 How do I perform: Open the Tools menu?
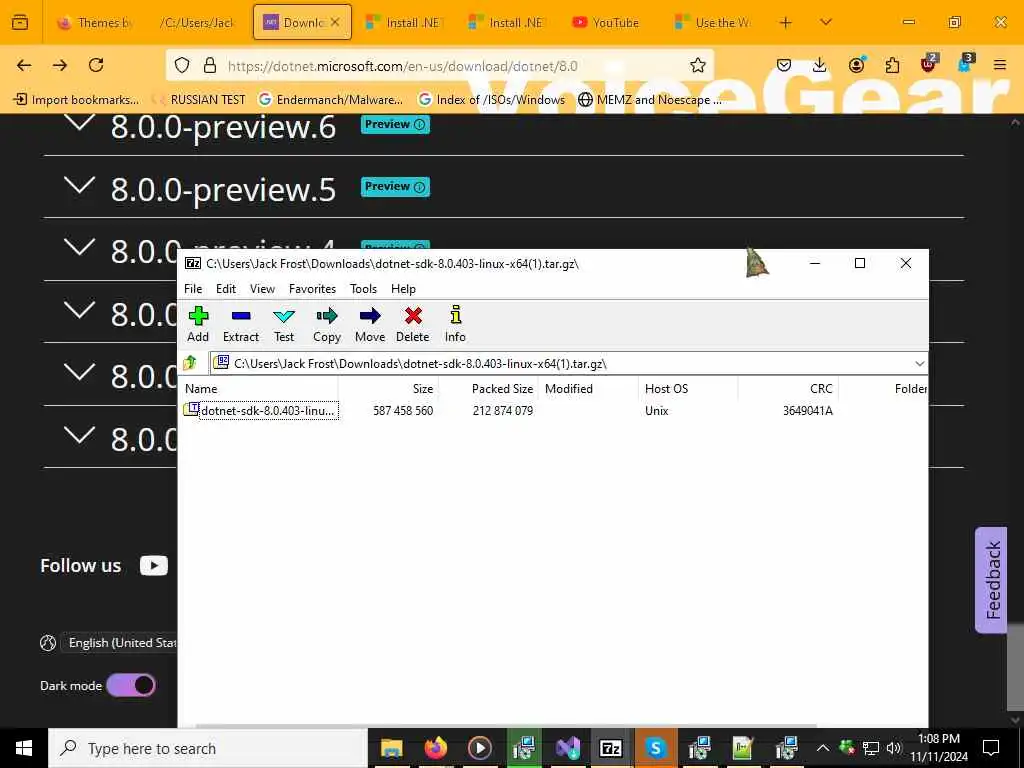click(x=363, y=289)
